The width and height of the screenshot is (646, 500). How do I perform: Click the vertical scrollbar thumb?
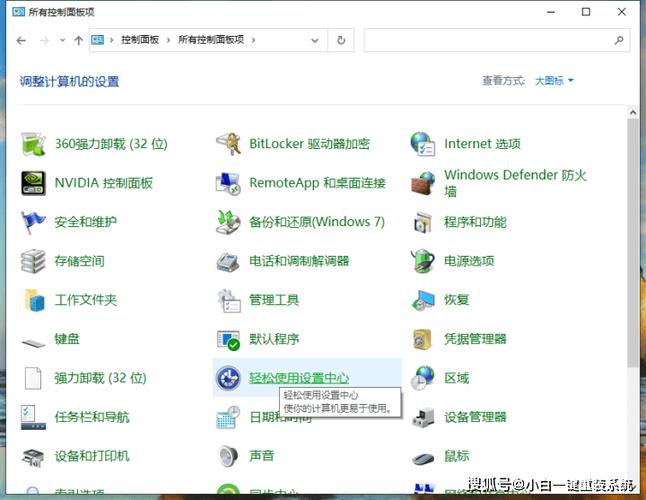633,243
